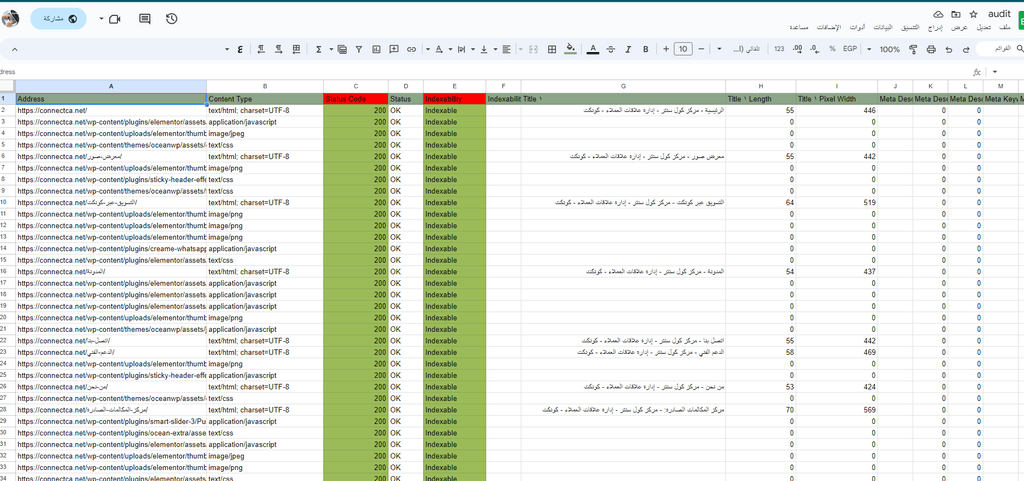1024x481 pixels.
Task: Open the البيانات (Data) menu
Action: [x=882, y=27]
